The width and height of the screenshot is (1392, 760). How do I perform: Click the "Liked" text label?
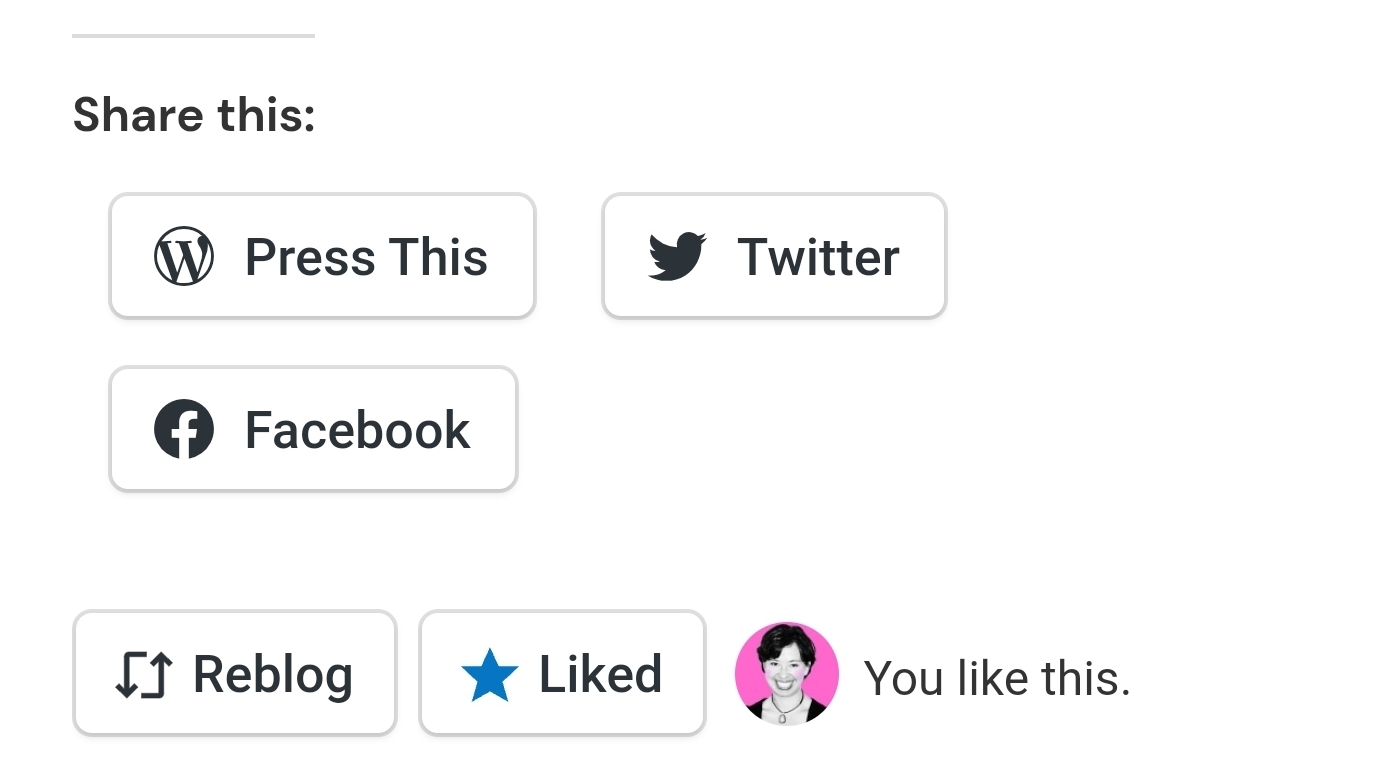point(600,674)
